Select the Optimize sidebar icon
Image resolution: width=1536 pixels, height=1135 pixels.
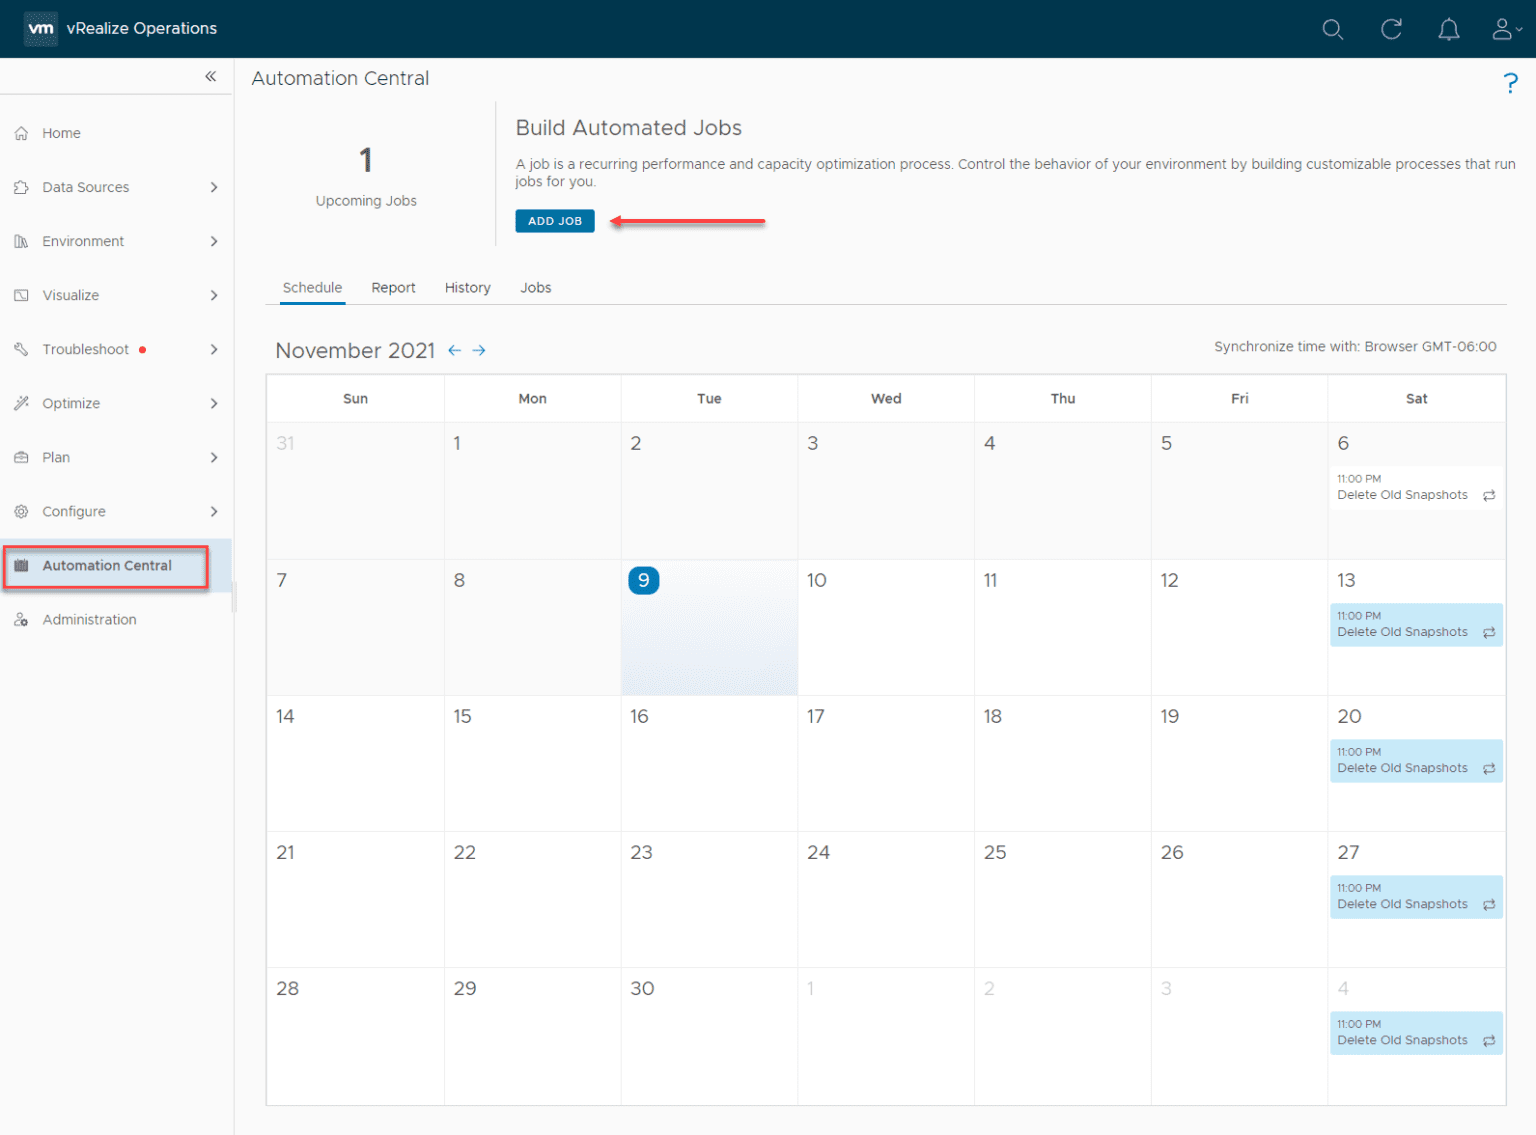[21, 403]
